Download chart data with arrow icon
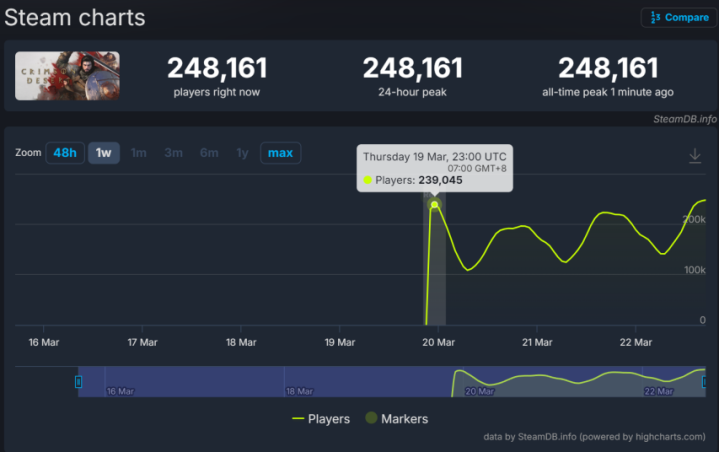 point(695,156)
